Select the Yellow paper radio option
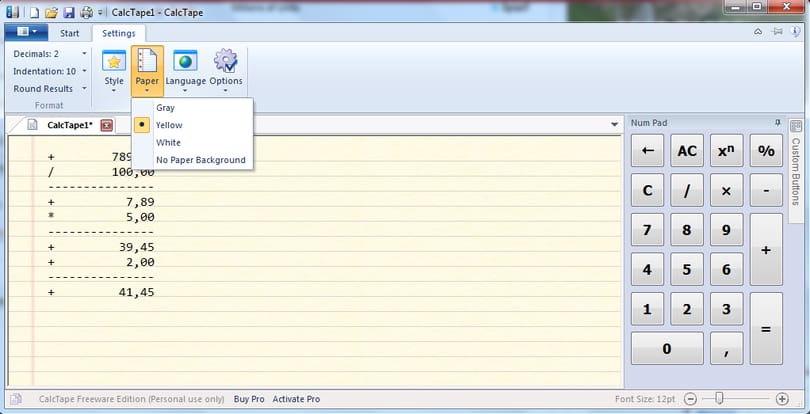Viewport: 810px width, 414px height. [142, 125]
